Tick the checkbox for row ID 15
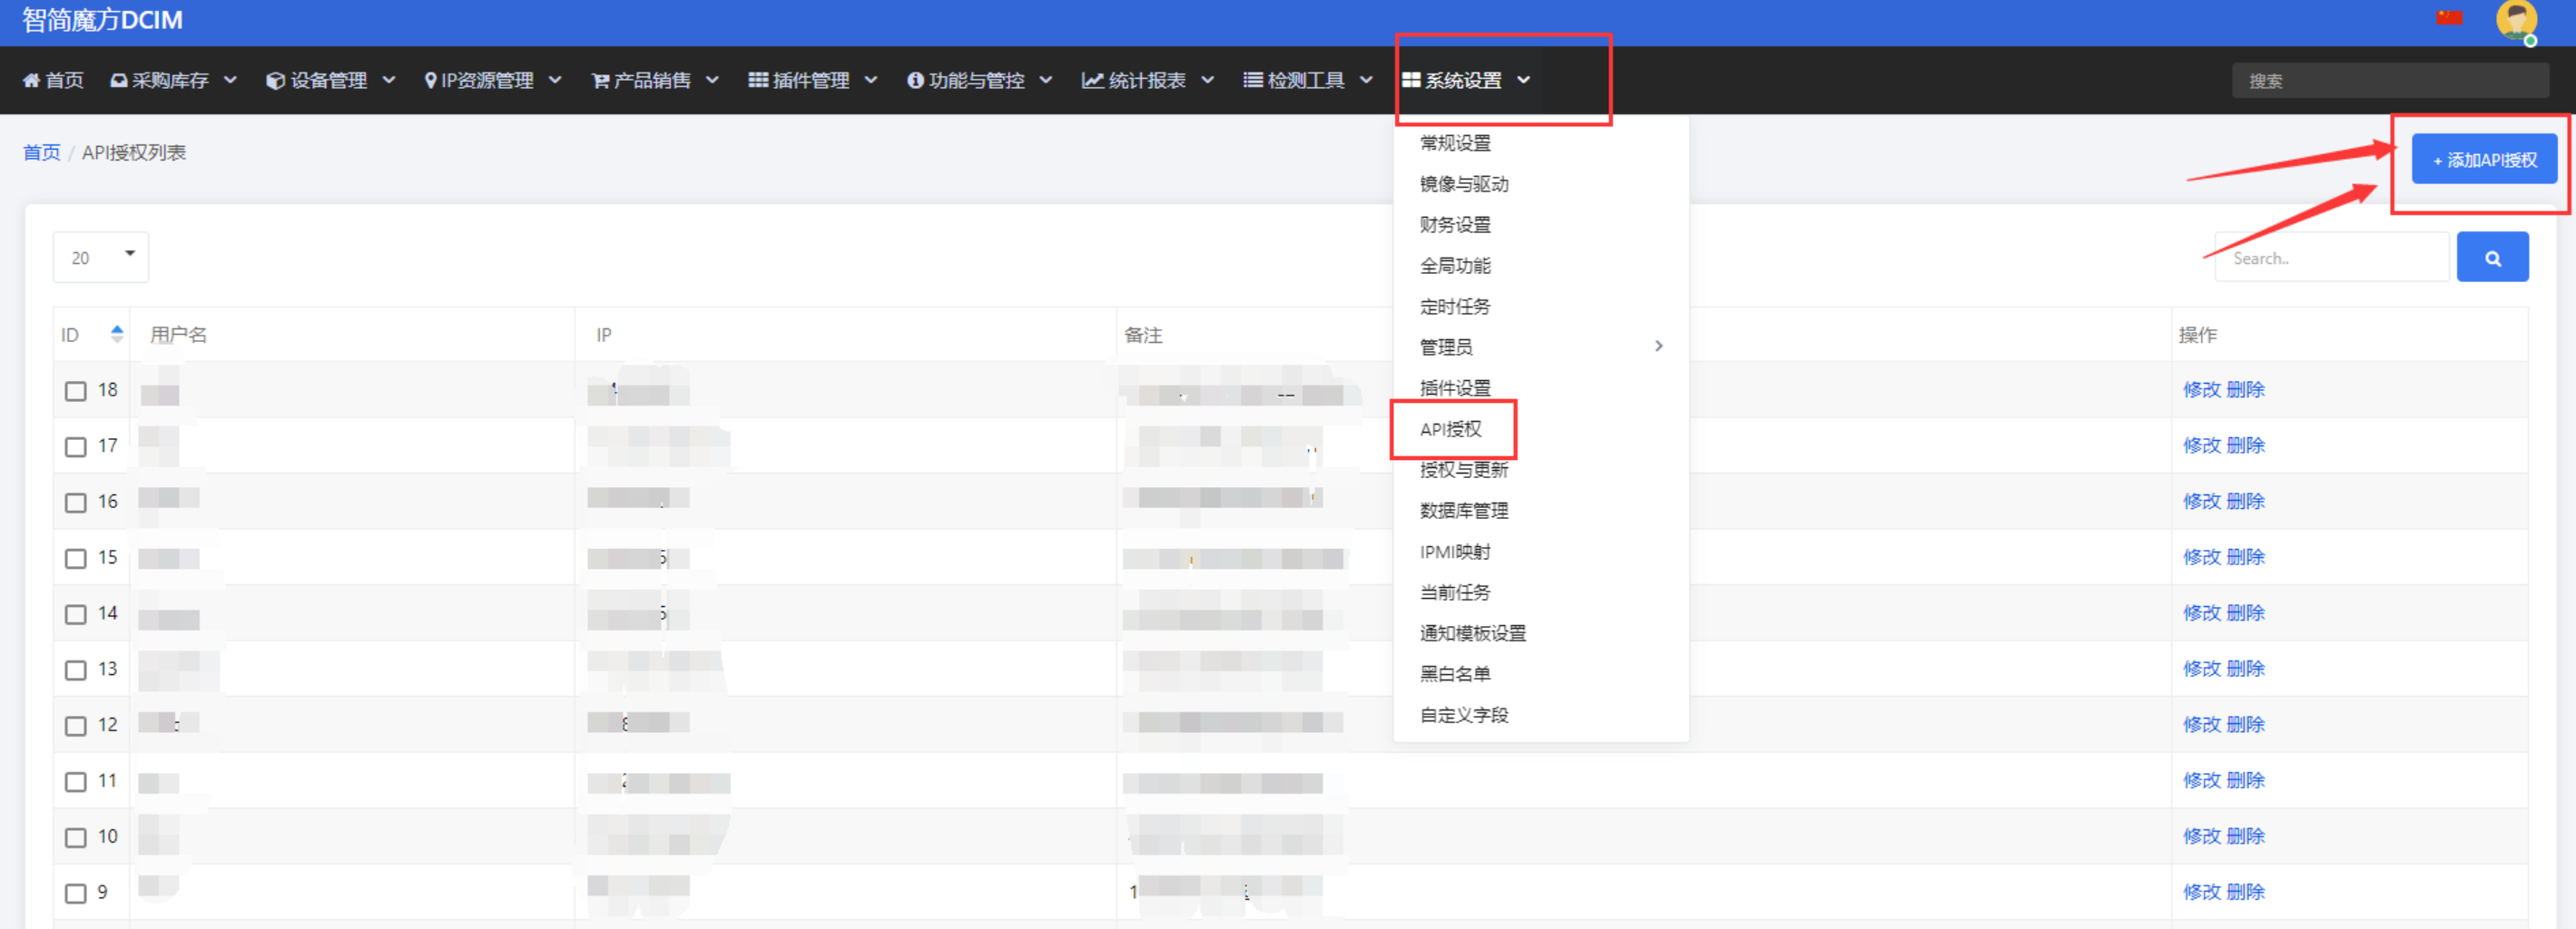The image size is (2576, 929). point(76,559)
